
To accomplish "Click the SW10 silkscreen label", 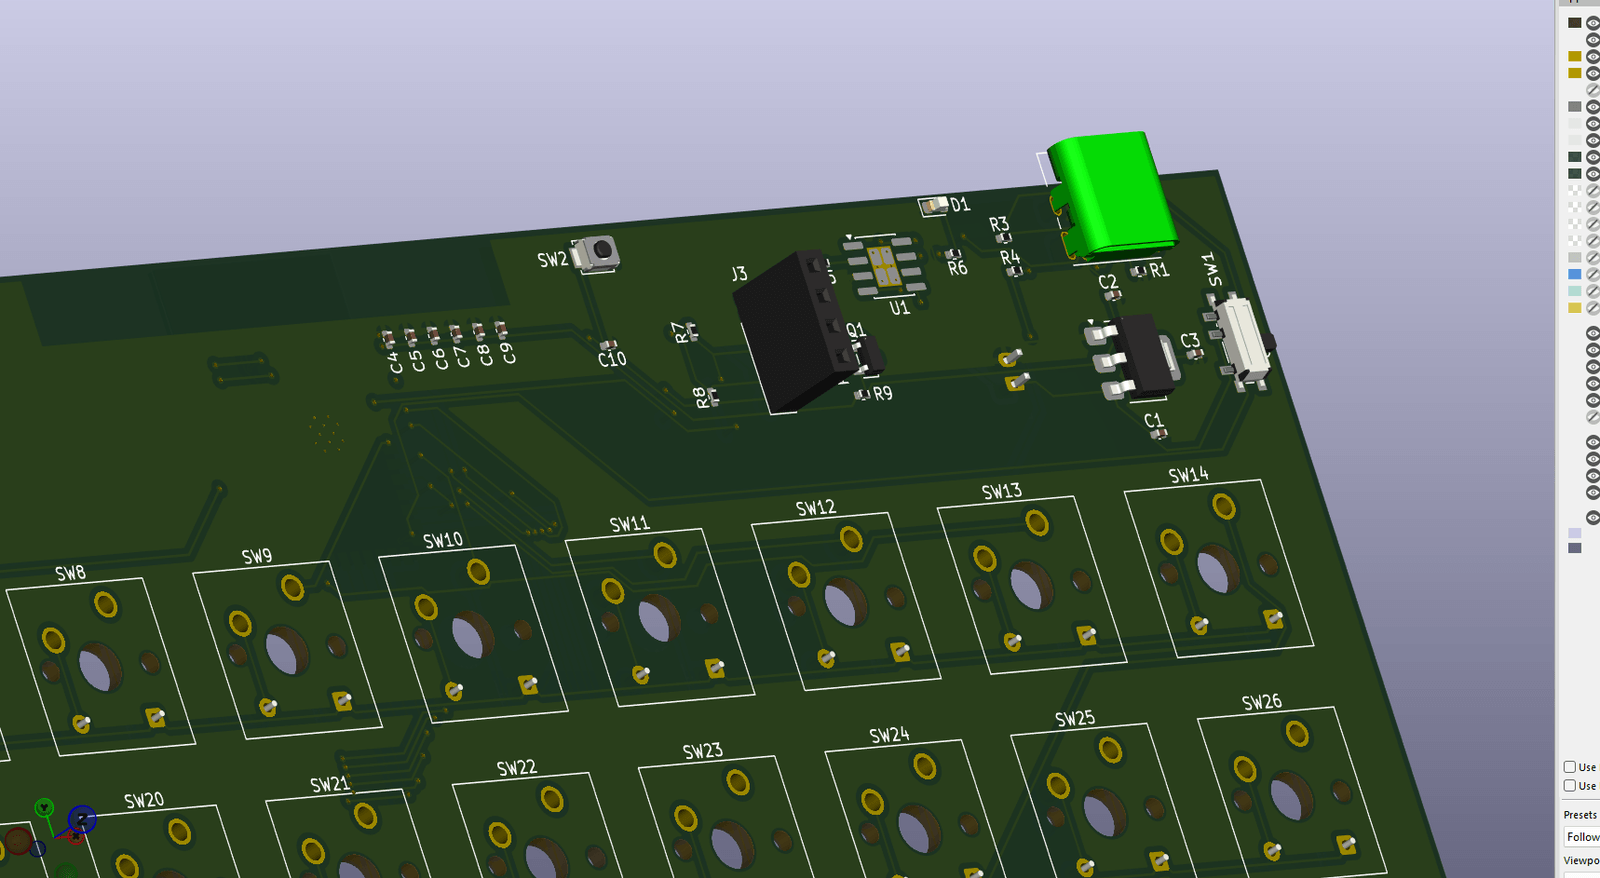I will [x=443, y=540].
